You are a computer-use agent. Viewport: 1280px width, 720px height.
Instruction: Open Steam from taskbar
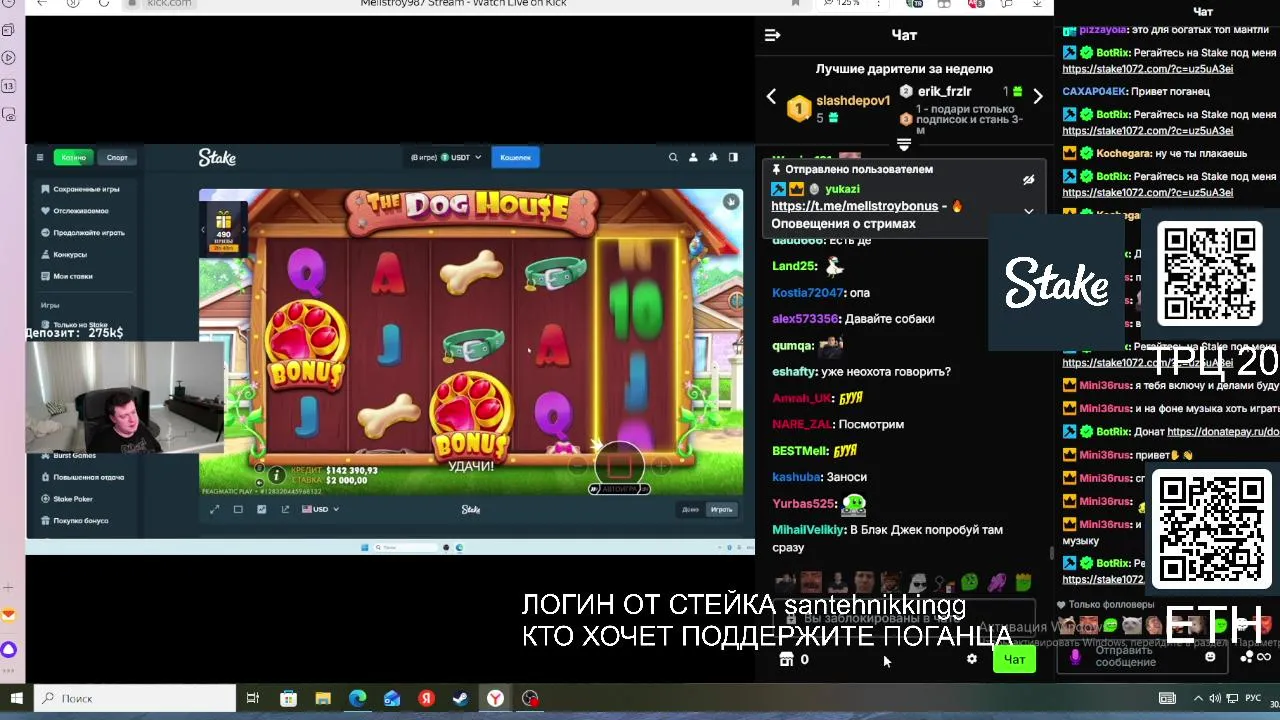(x=461, y=698)
